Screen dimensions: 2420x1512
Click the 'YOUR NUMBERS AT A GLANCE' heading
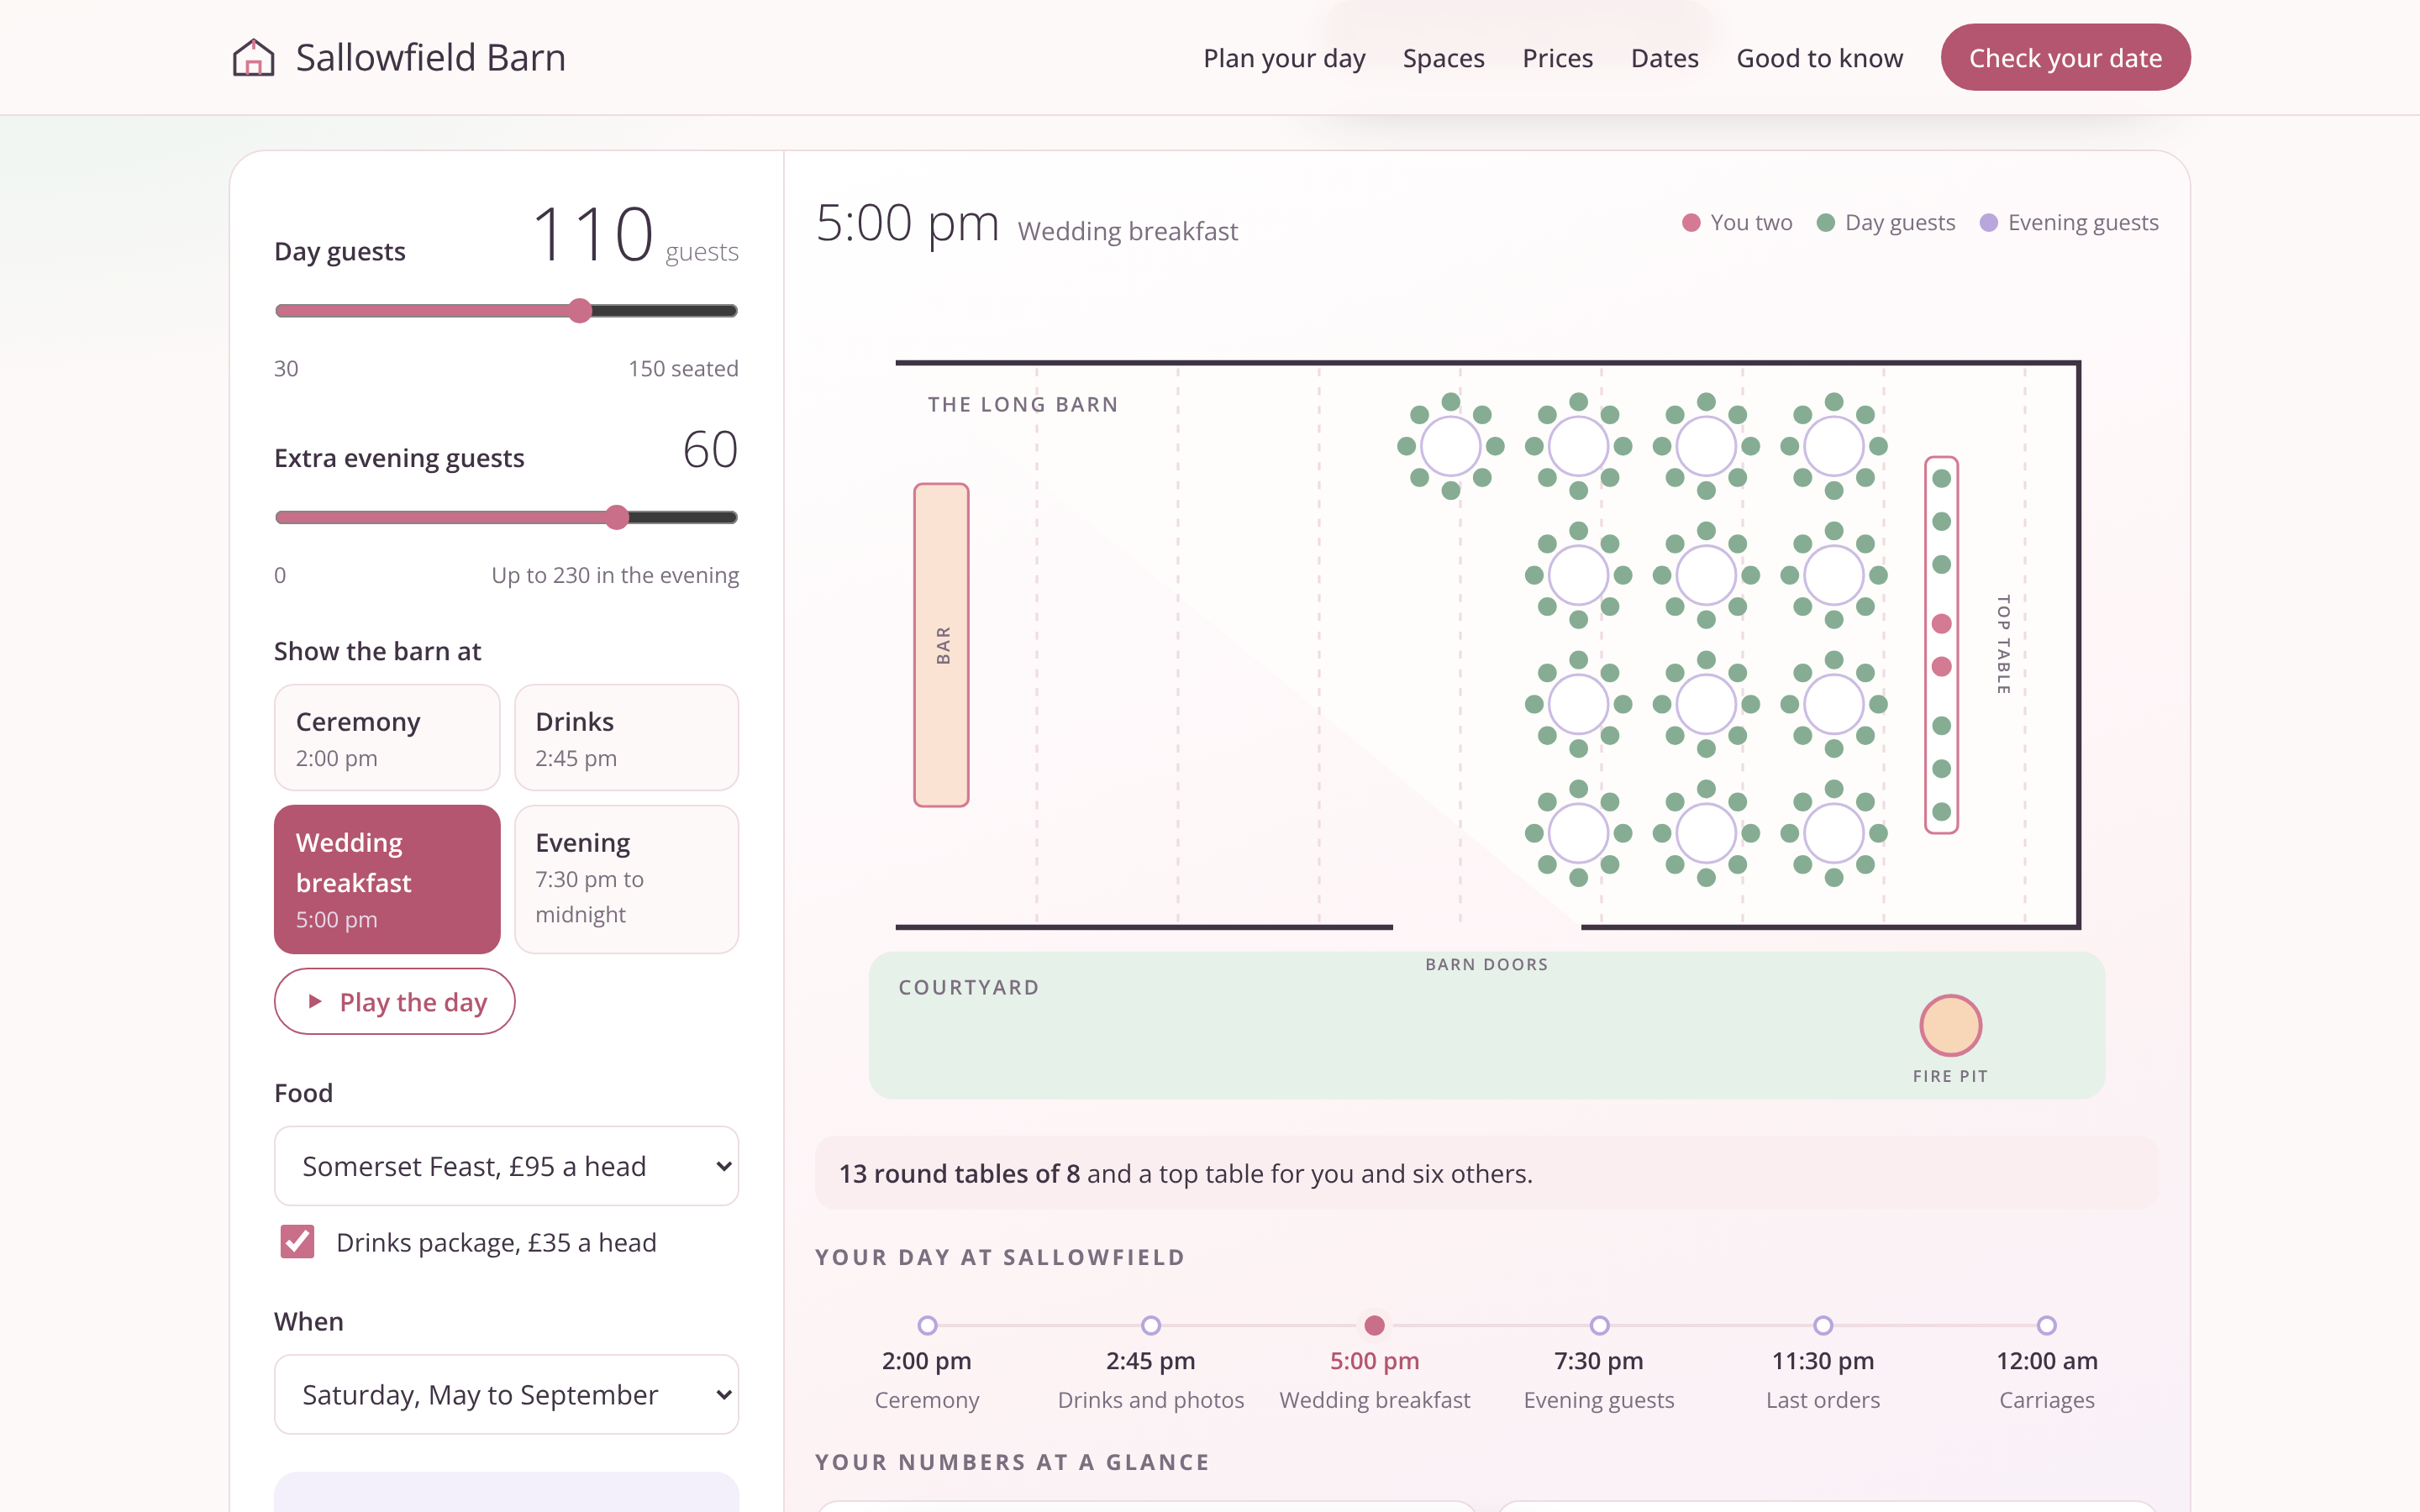[1012, 1462]
